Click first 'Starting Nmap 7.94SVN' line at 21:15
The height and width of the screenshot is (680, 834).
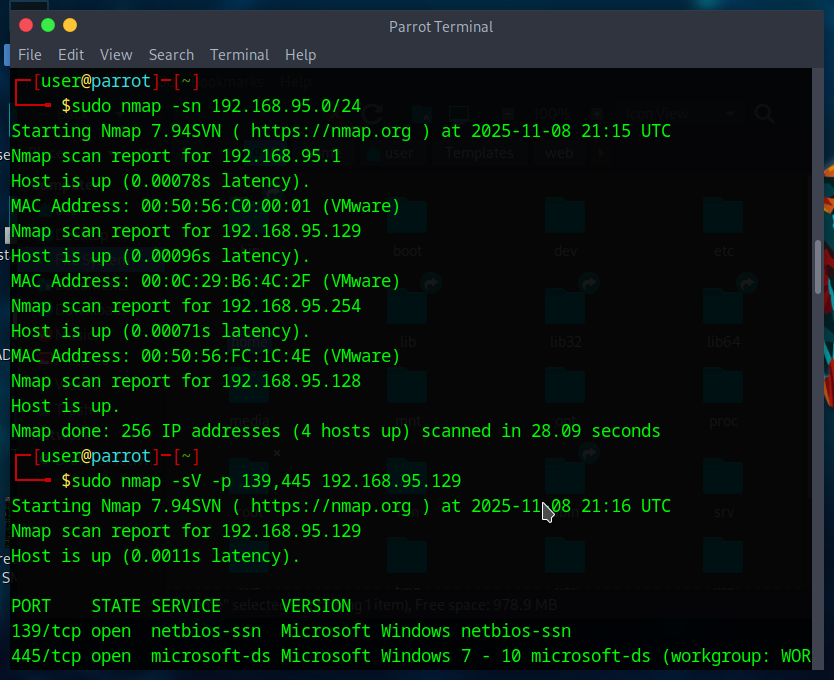point(341,131)
